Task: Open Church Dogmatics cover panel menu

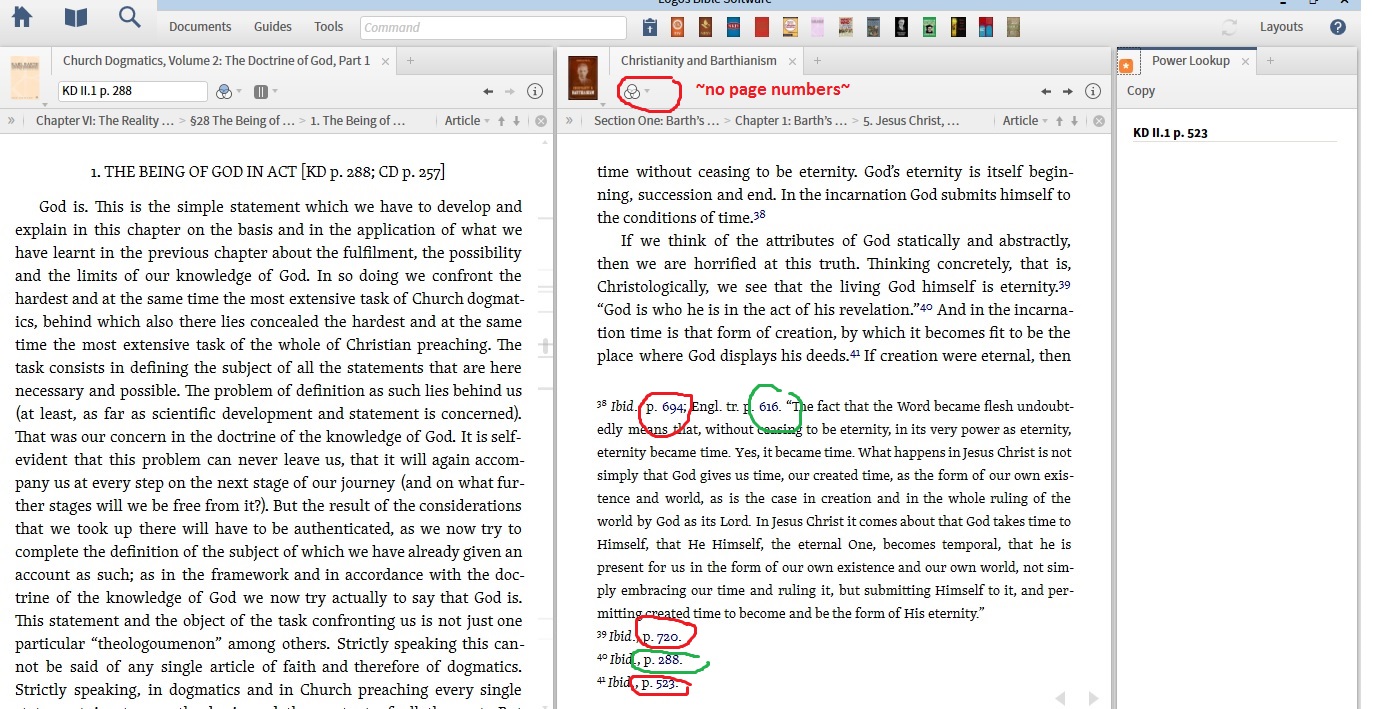Action: [24, 77]
